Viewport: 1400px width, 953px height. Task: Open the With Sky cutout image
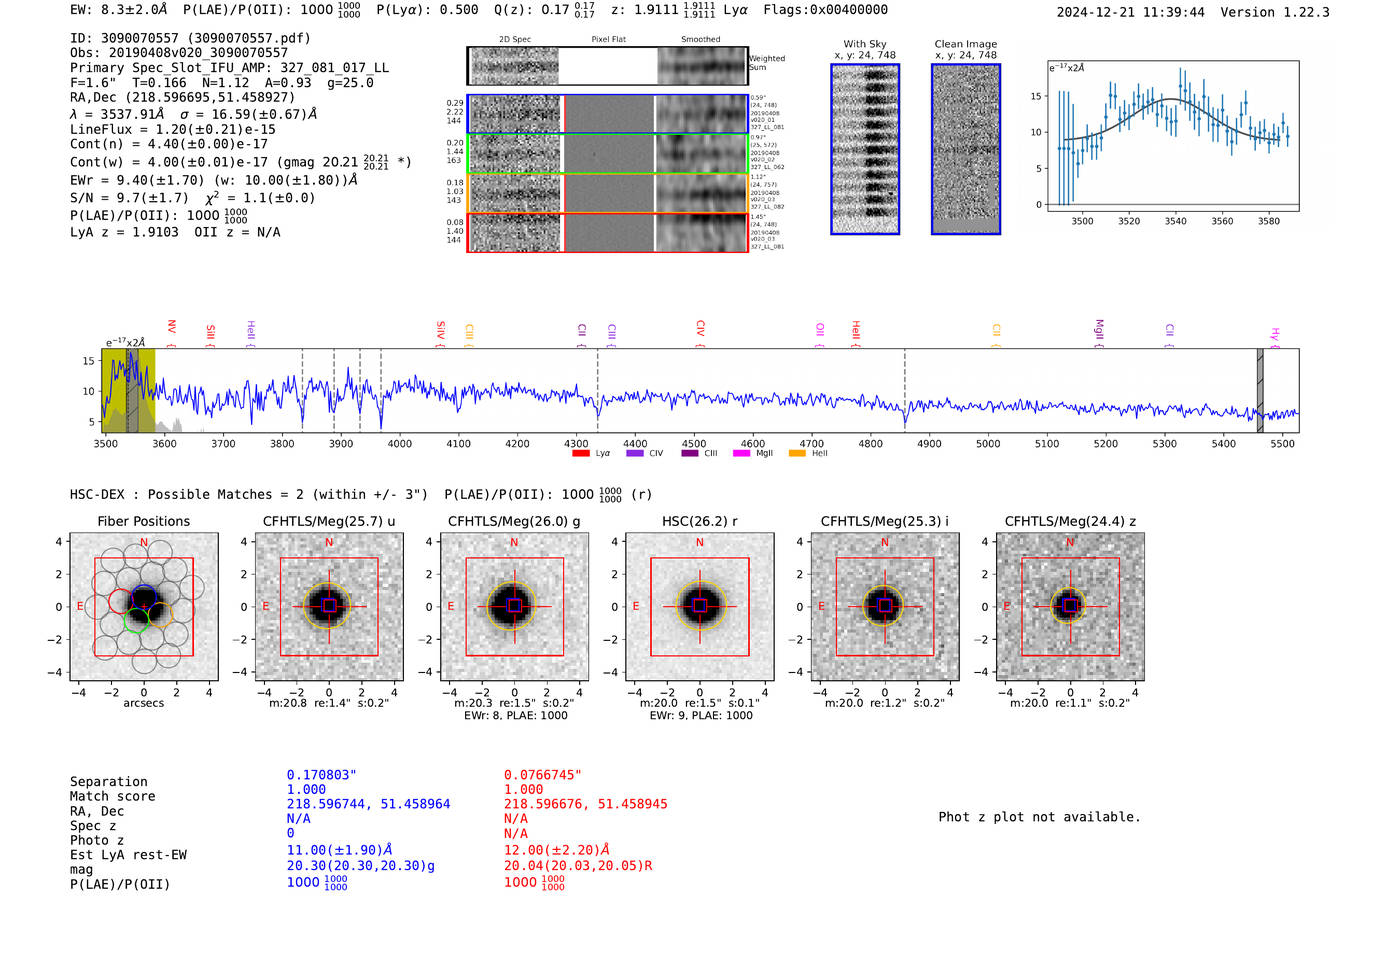[865, 149]
